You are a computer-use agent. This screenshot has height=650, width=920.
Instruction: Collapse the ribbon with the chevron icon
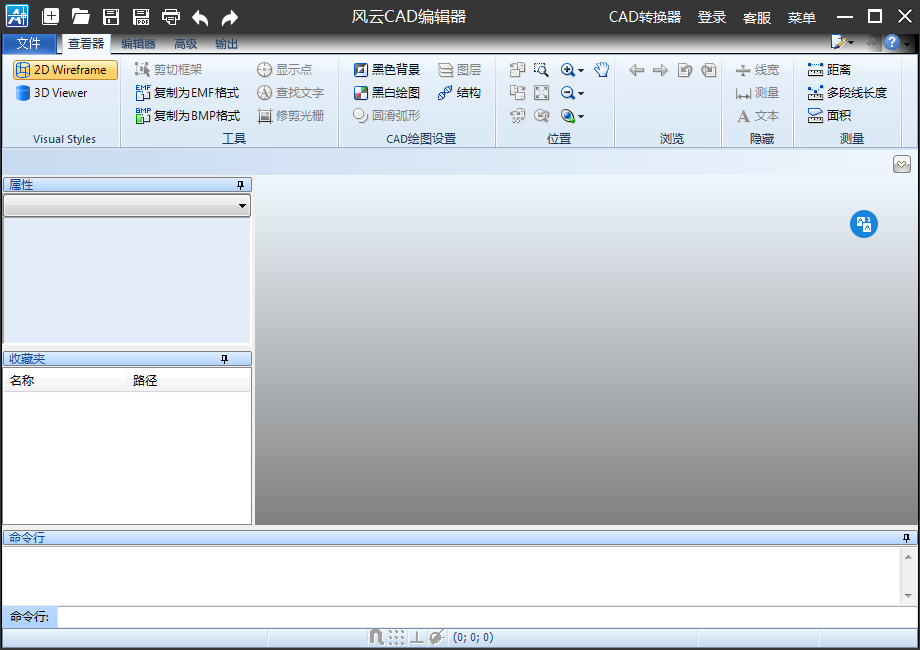[x=871, y=42]
